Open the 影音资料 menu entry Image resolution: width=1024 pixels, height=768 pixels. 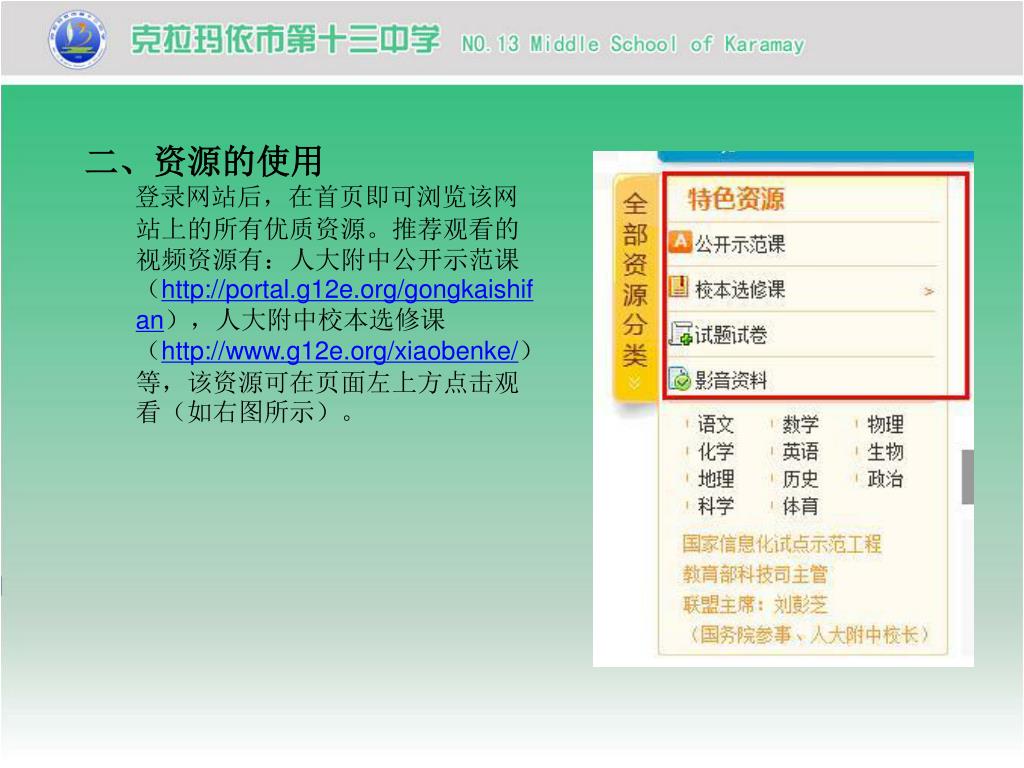click(730, 380)
